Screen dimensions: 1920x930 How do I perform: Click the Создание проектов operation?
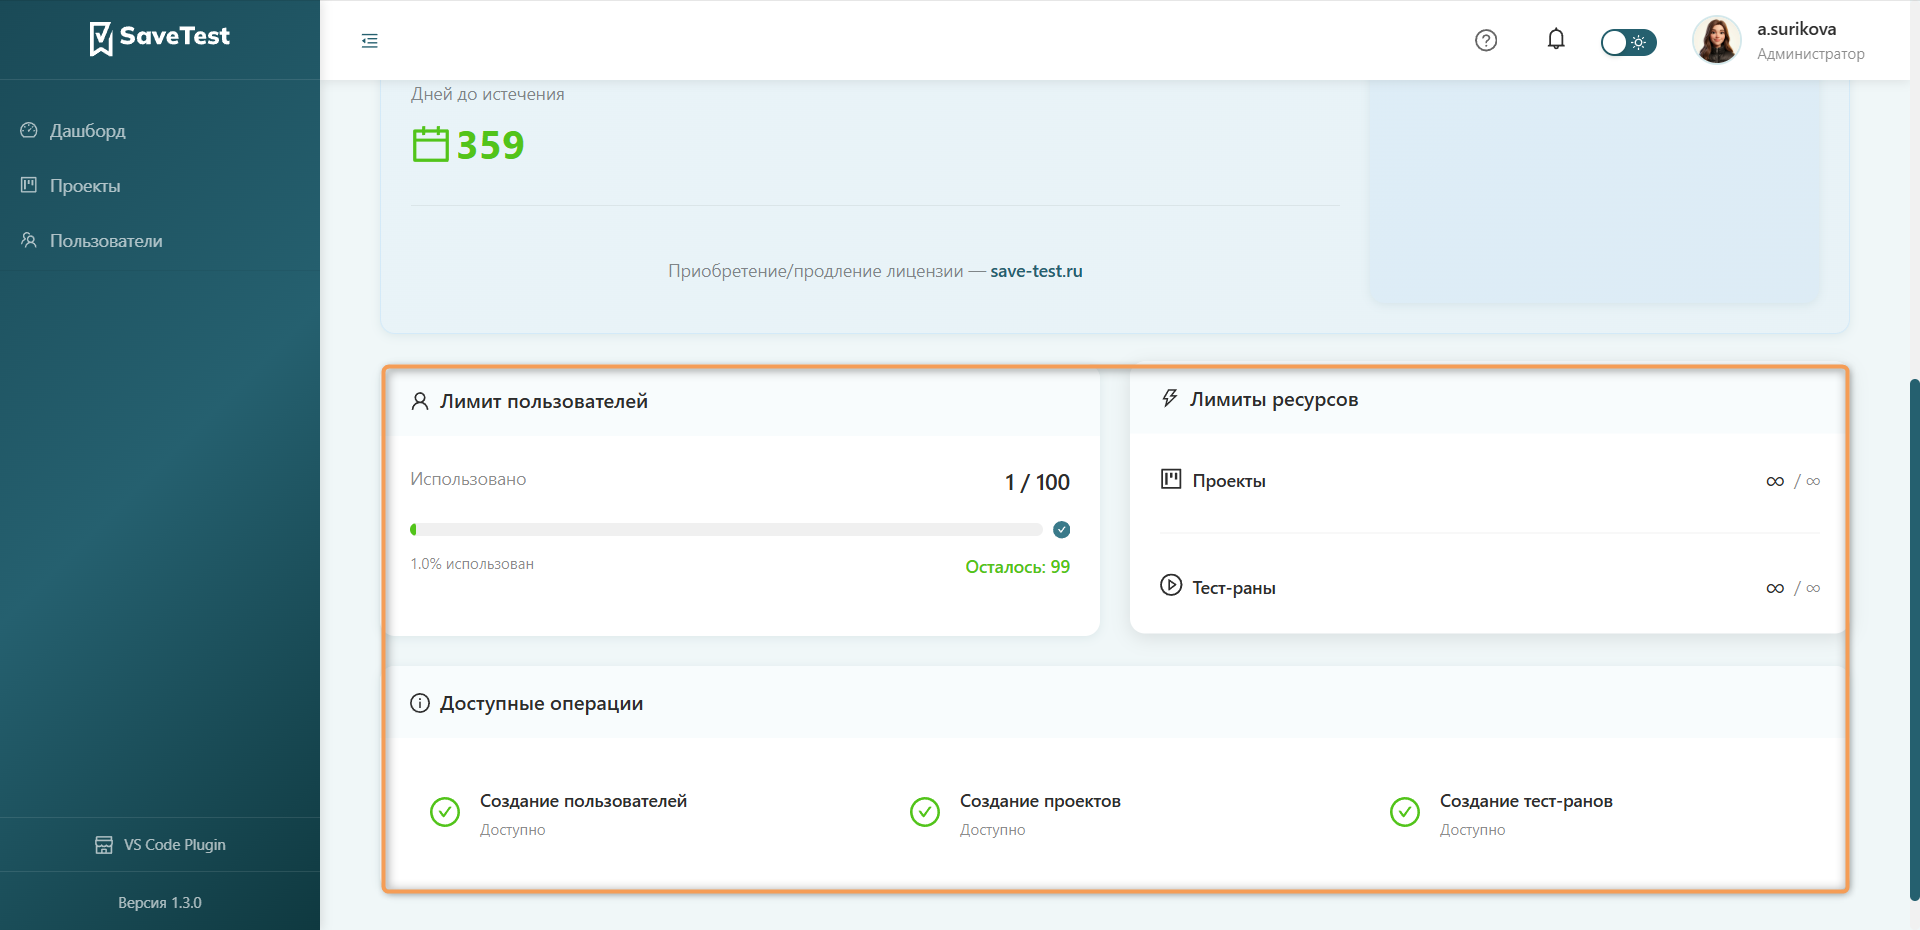[1040, 801]
